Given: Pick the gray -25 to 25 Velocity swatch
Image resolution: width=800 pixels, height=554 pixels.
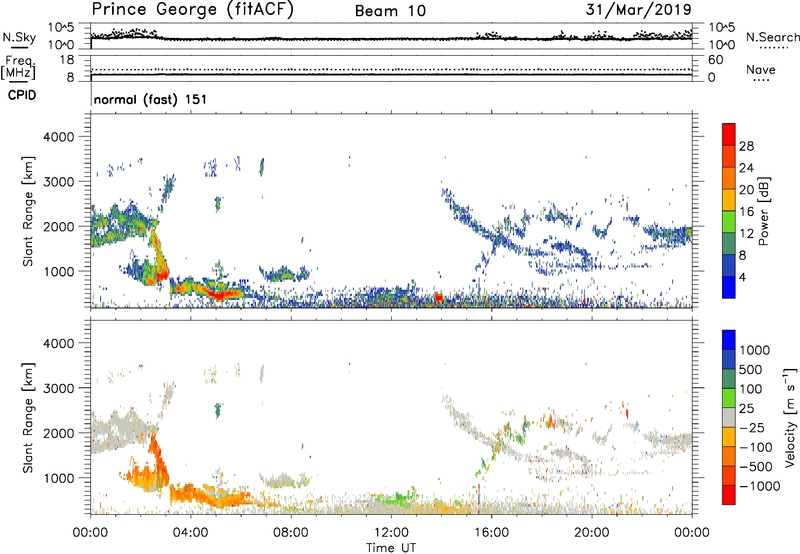Looking at the screenshot, I should [x=729, y=417].
